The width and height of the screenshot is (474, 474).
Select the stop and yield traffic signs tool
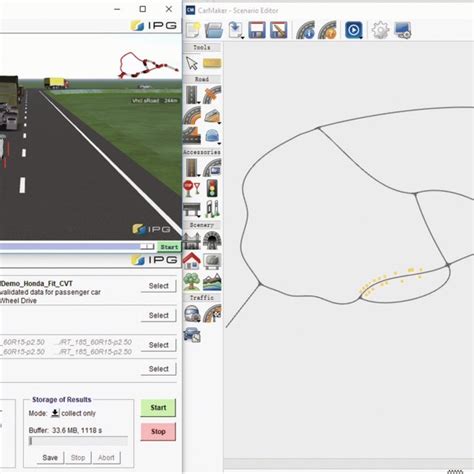click(x=192, y=188)
